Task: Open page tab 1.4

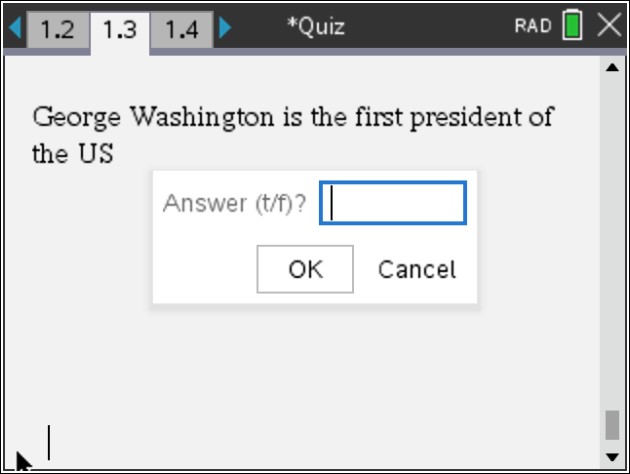Action: coord(182,30)
